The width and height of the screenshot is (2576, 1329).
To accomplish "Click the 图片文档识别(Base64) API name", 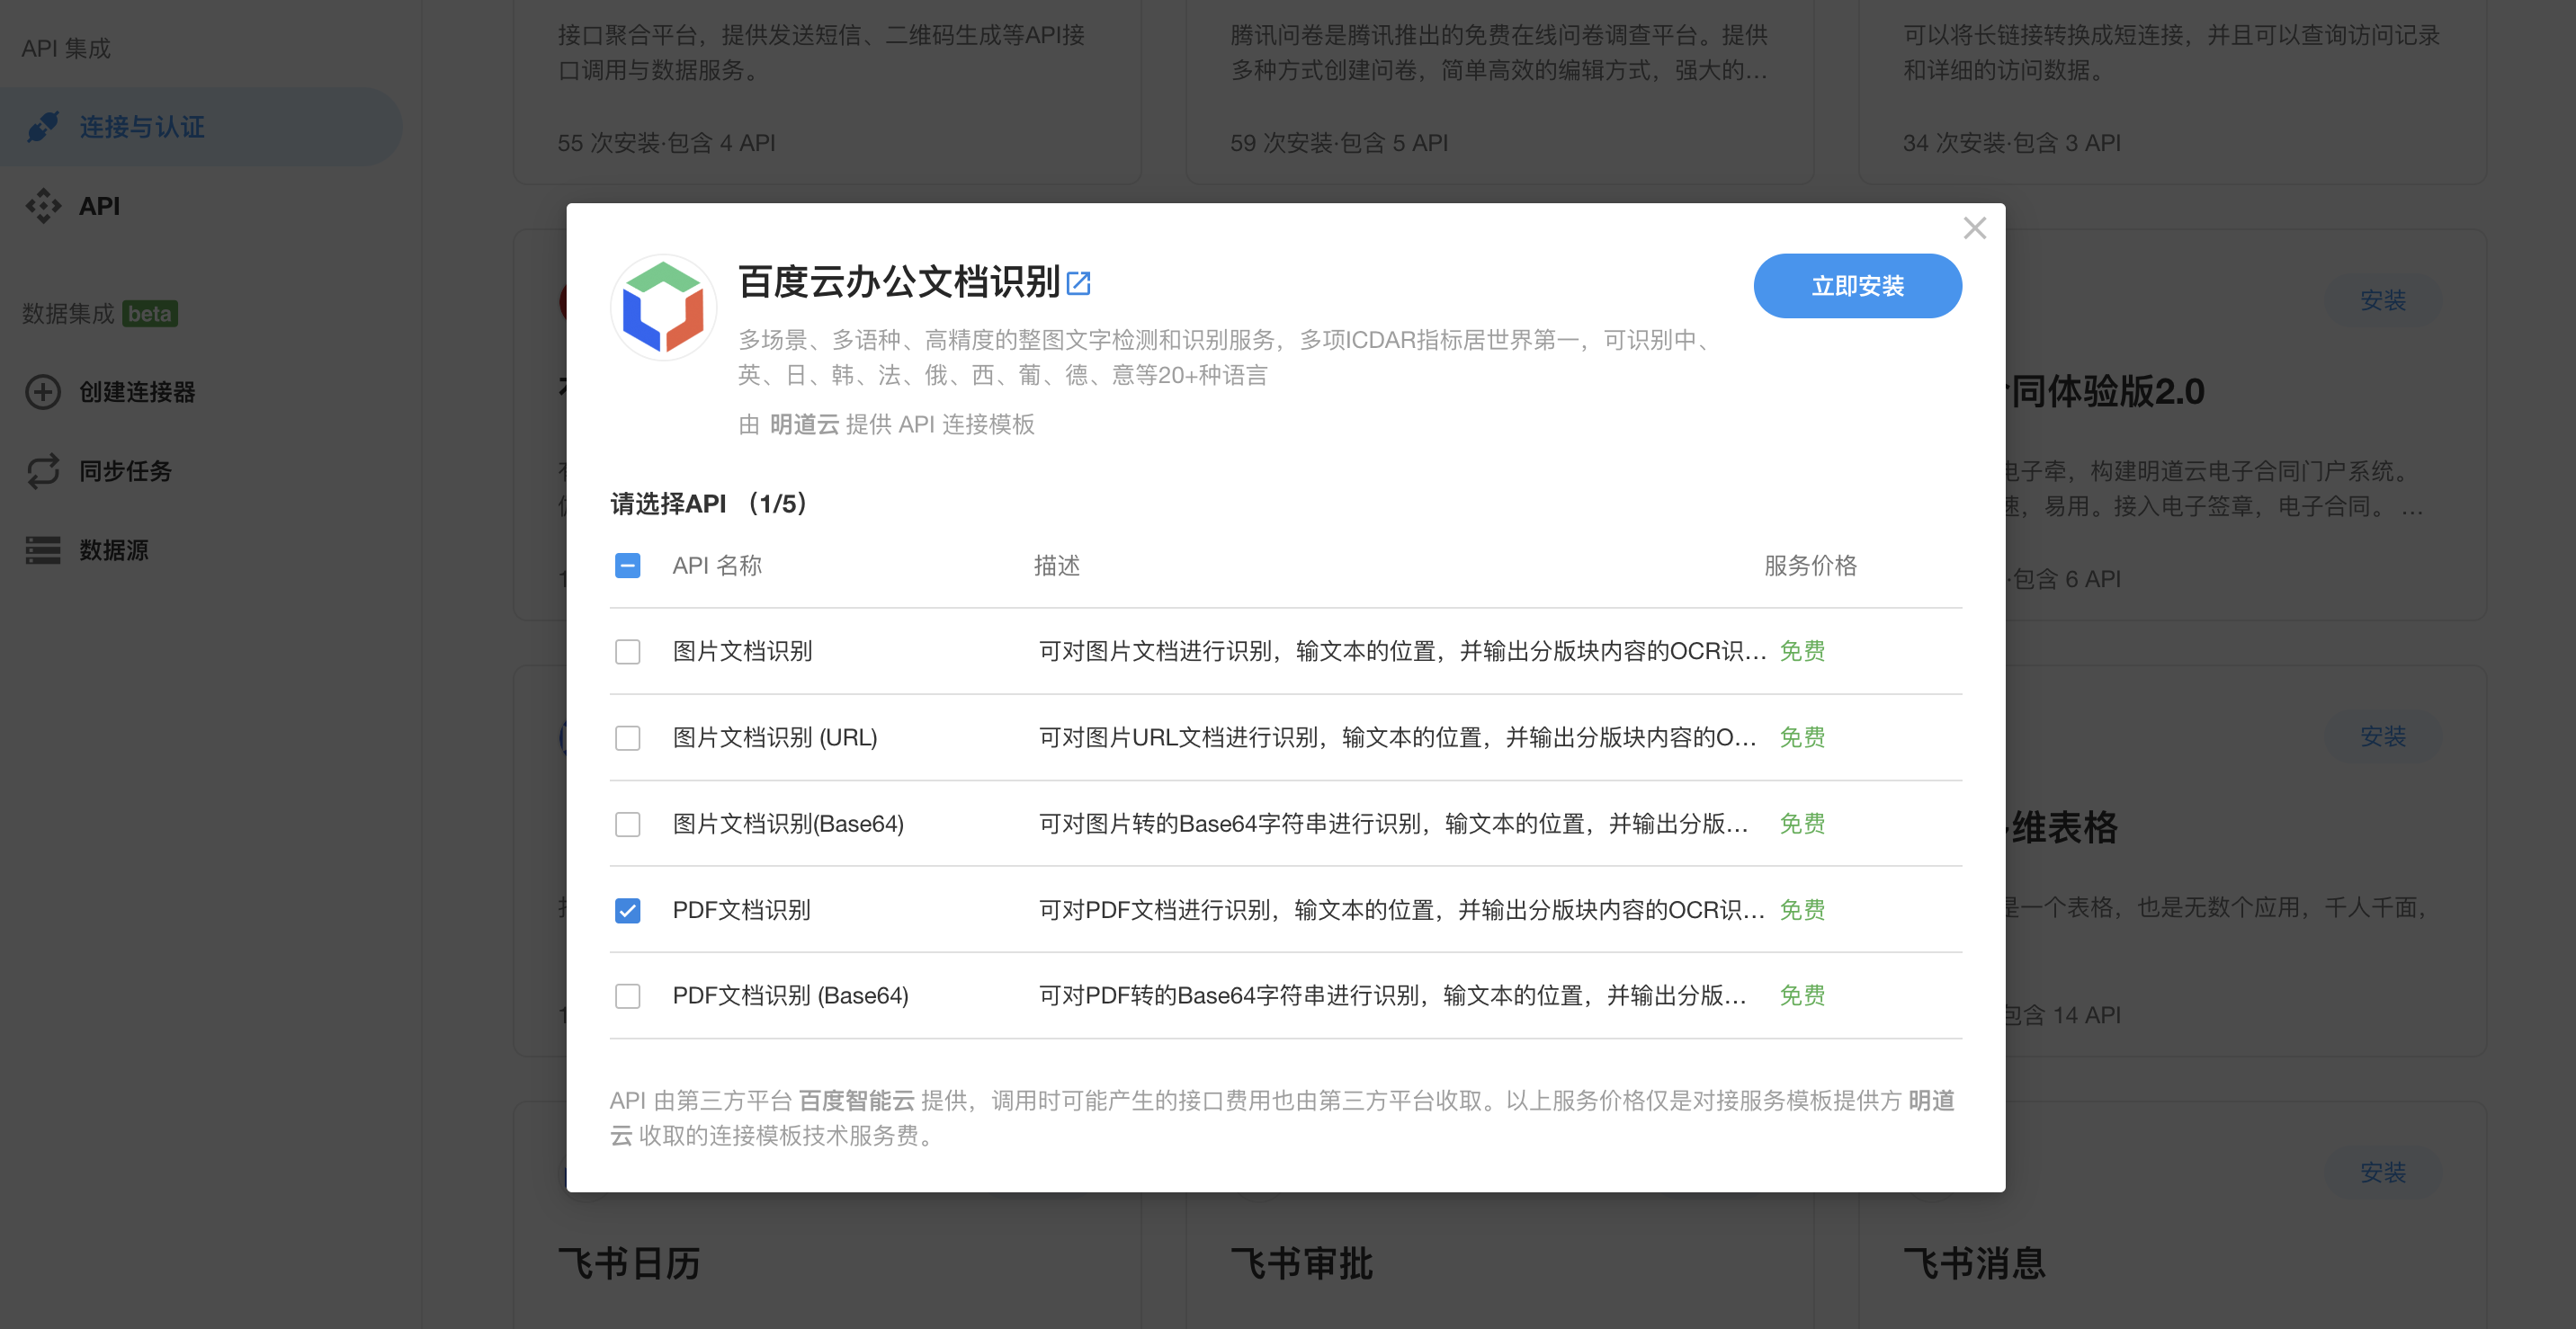I will click(788, 823).
